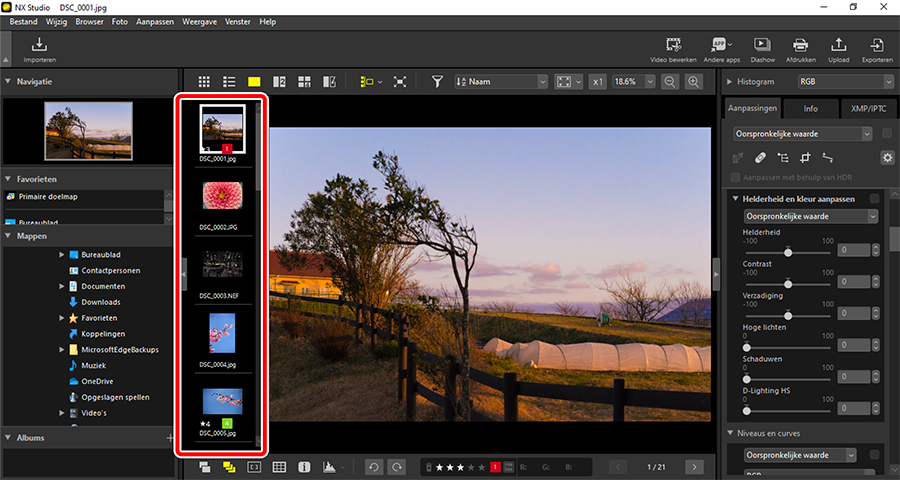Select the straighten tool
Image resolution: width=900 pixels, height=480 pixels.
point(827,157)
